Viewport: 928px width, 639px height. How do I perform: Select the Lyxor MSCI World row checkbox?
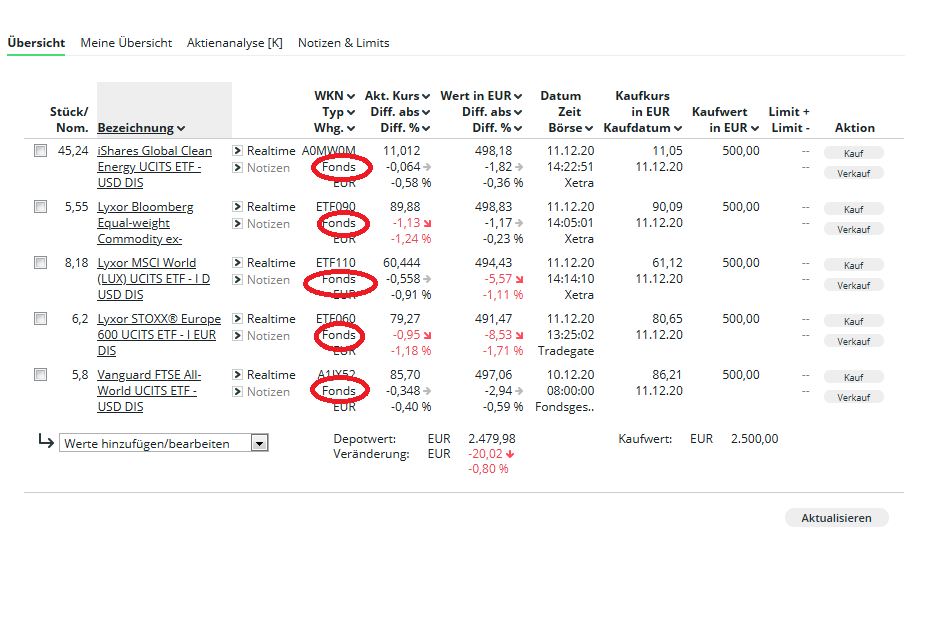tap(40, 263)
